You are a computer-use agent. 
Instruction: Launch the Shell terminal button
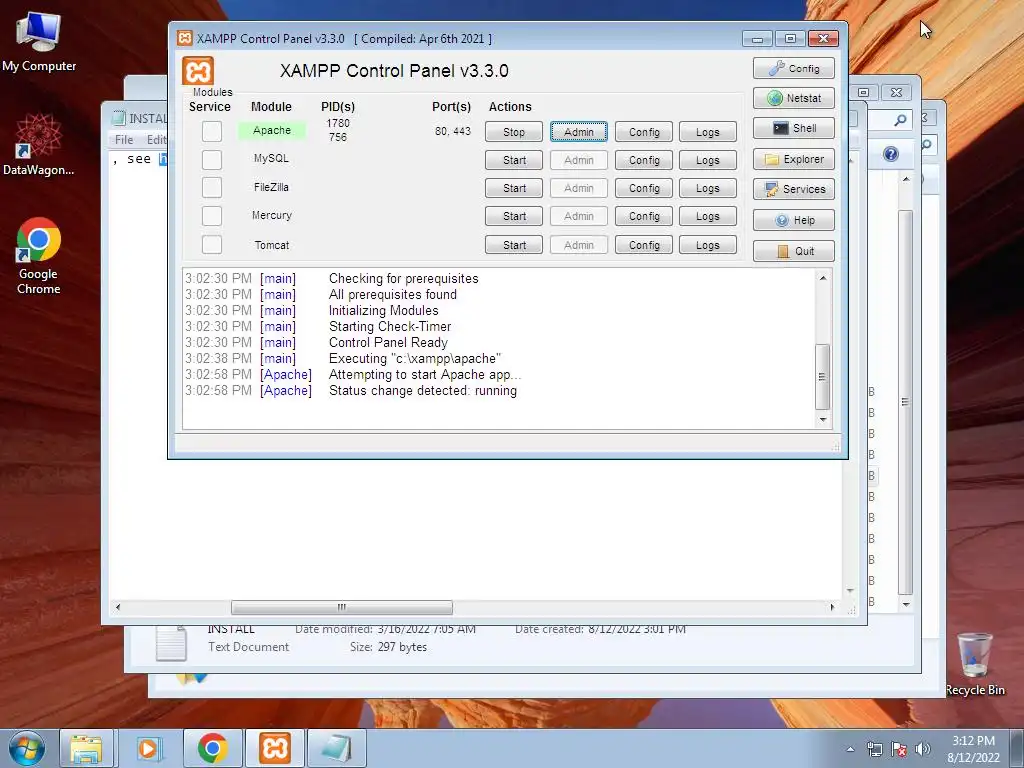[x=793, y=128]
